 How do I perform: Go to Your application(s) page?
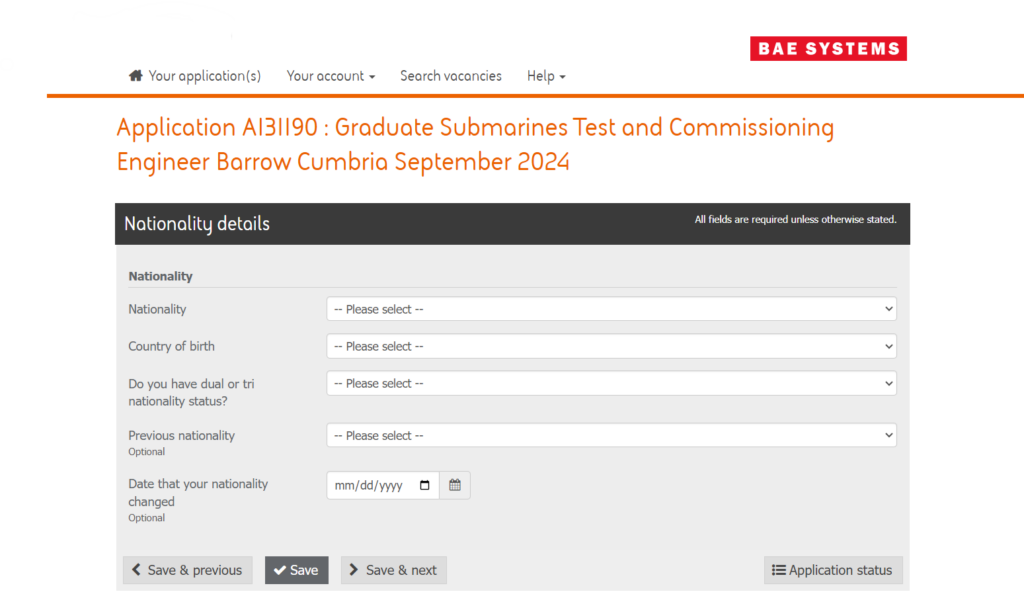coord(204,76)
